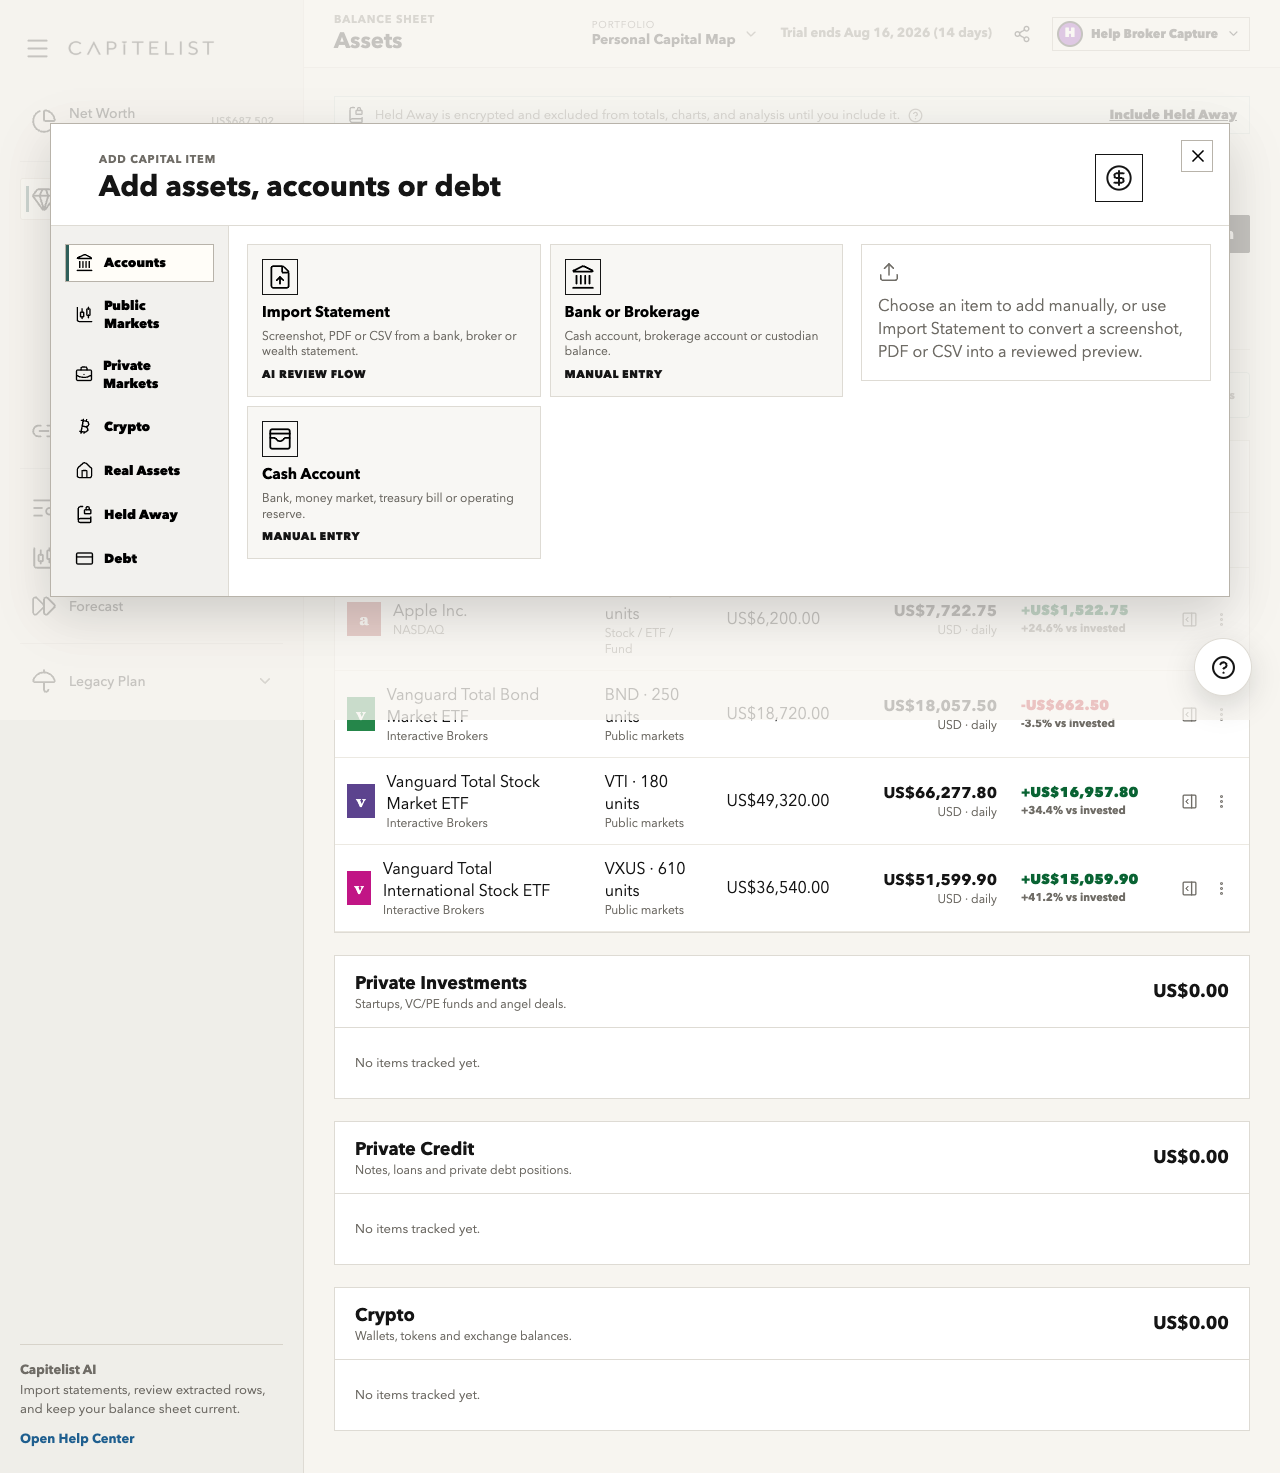Click the US$49,320.00 invested amount
Image resolution: width=1280 pixels, height=1473 pixels.
(x=778, y=801)
